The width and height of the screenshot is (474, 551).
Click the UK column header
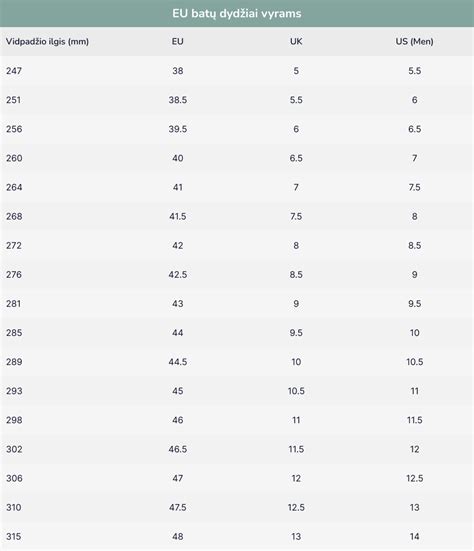click(296, 41)
